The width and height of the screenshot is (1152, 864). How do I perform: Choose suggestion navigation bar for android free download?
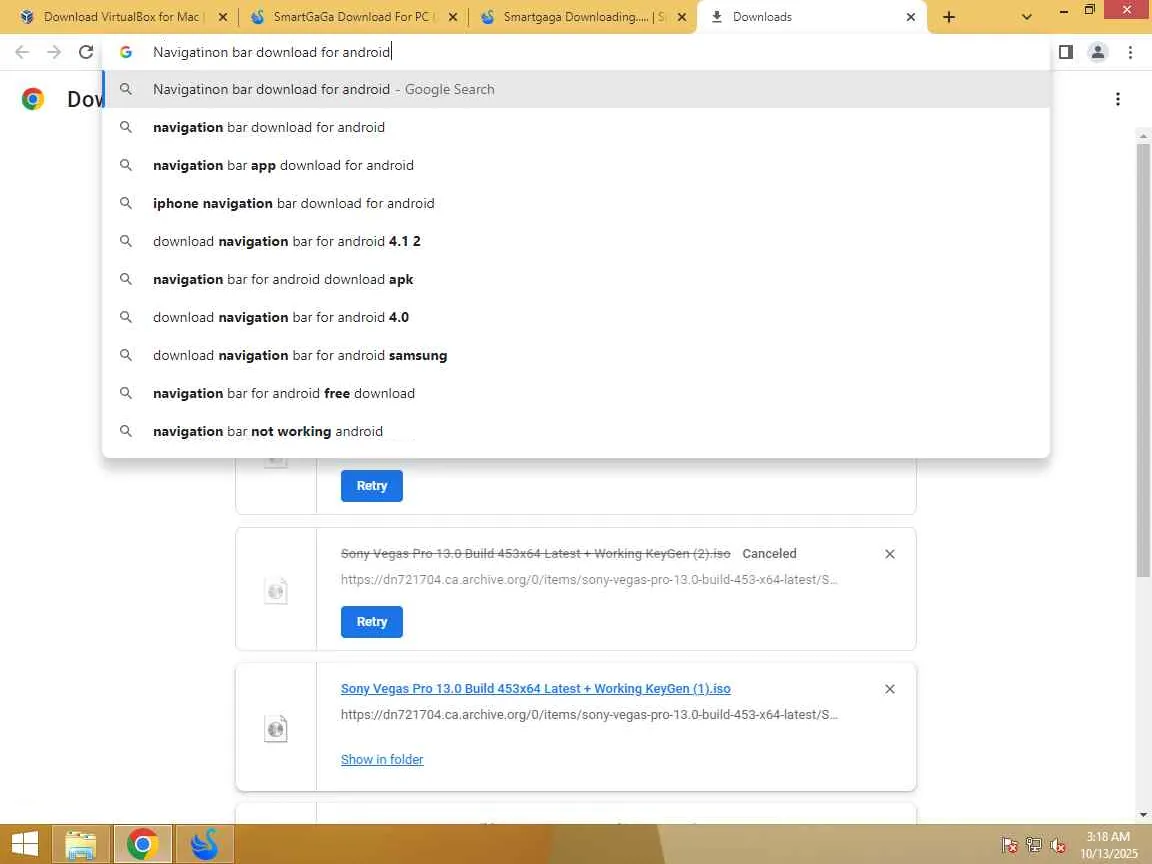tap(576, 394)
